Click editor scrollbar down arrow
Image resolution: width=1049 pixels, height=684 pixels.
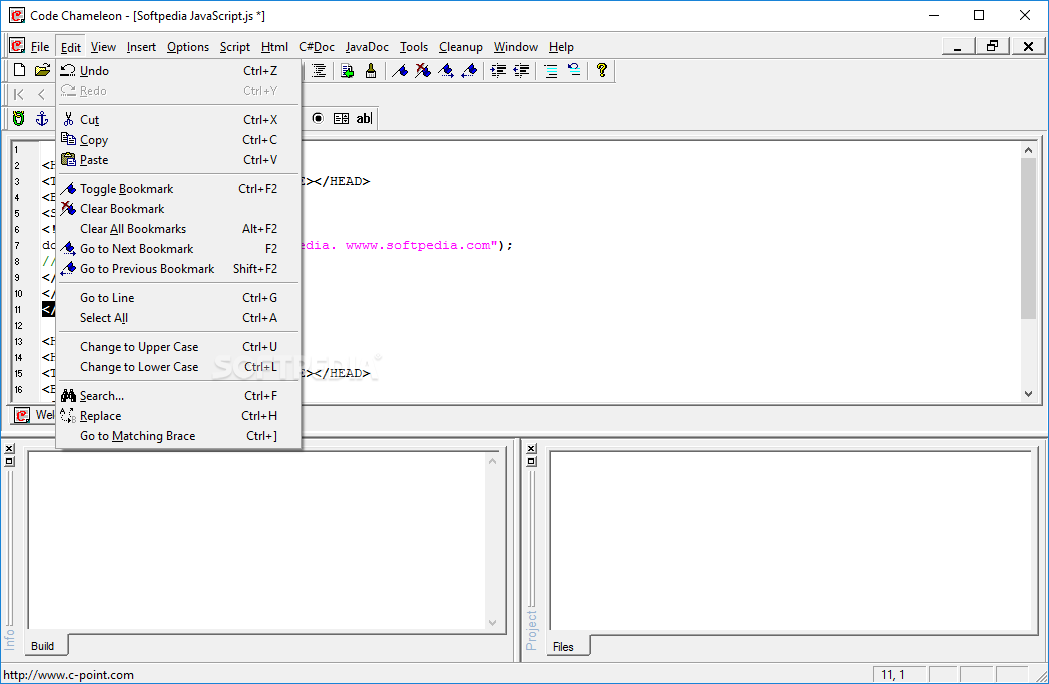pyautogui.click(x=1029, y=394)
